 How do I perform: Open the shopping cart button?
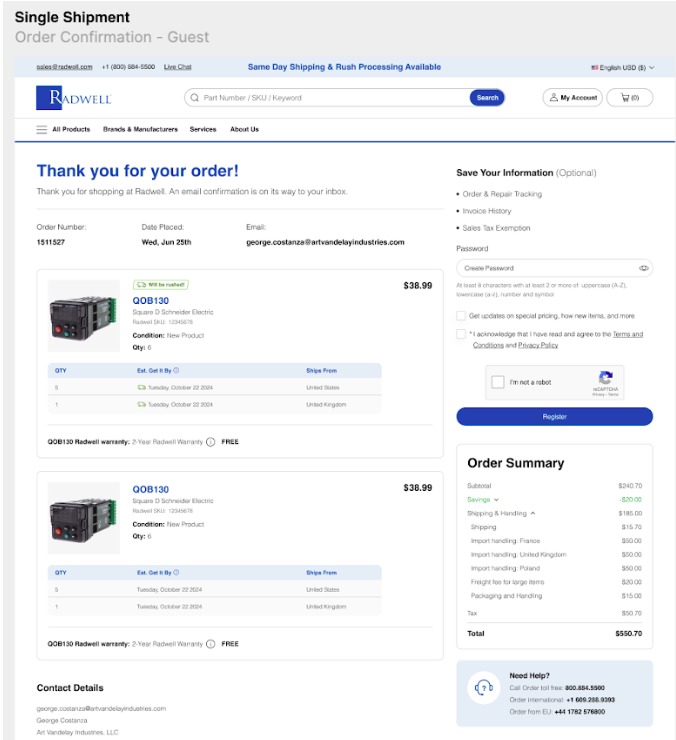630,98
